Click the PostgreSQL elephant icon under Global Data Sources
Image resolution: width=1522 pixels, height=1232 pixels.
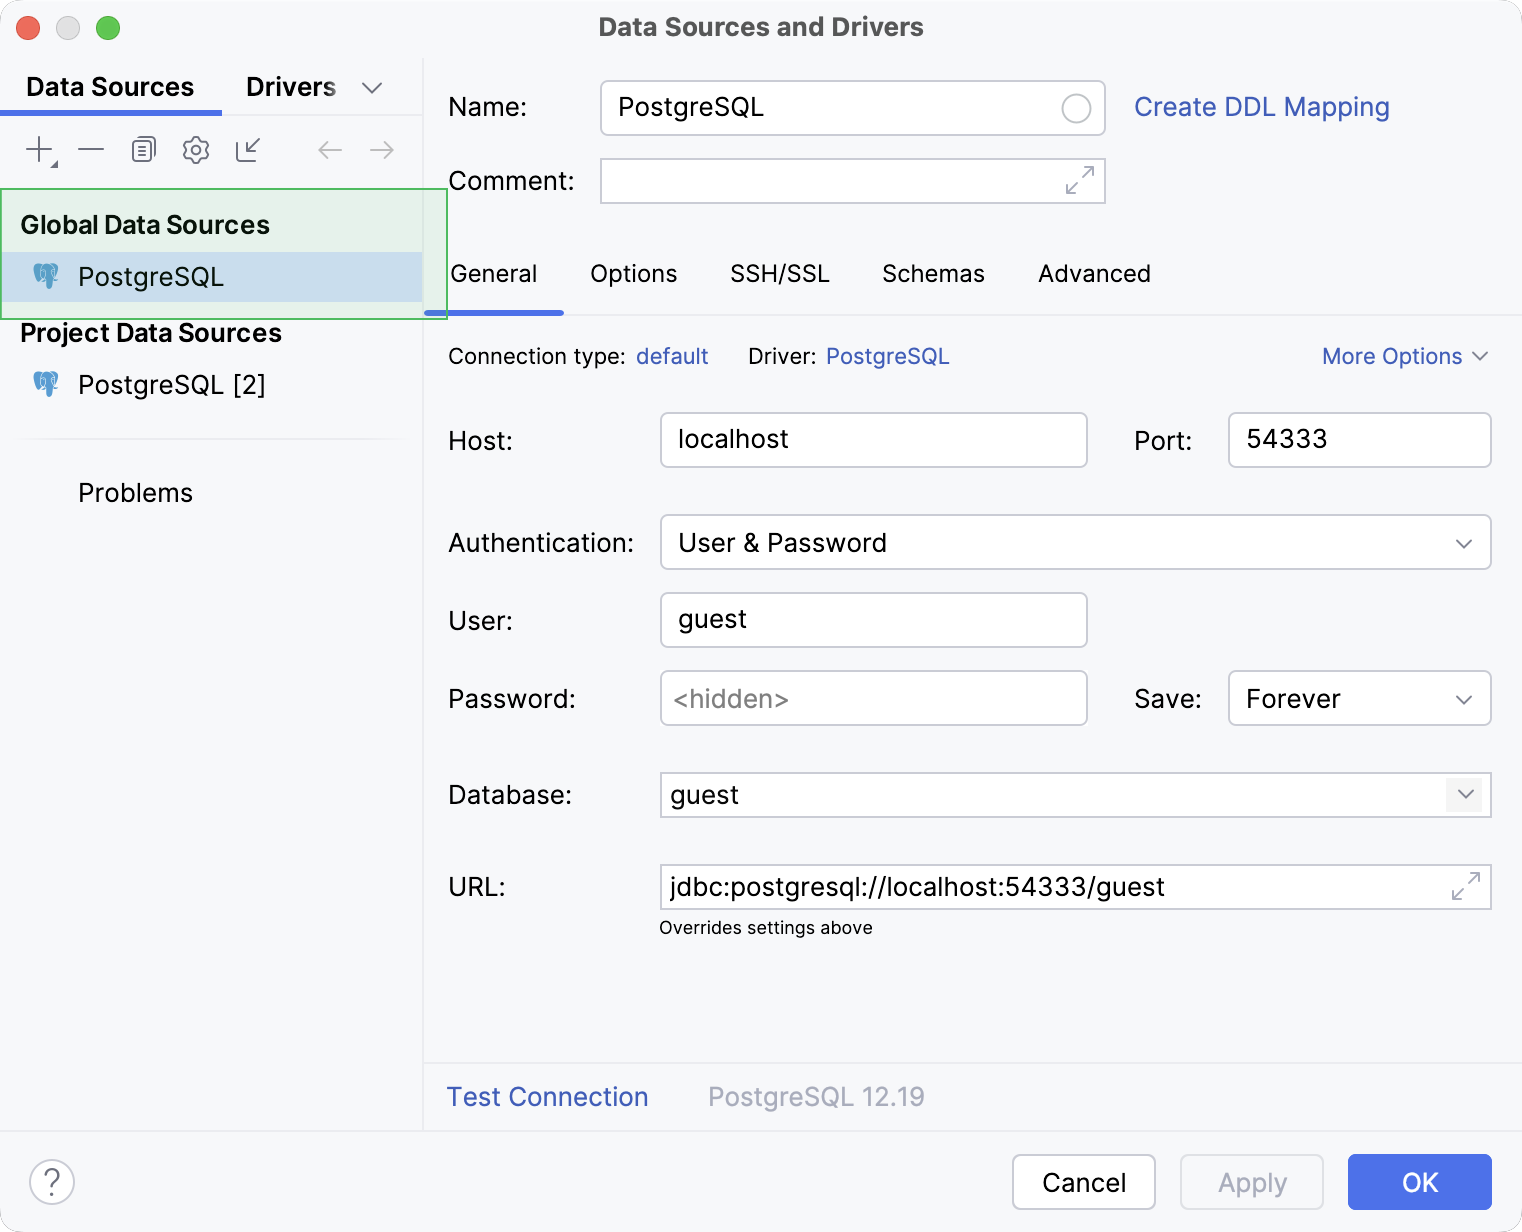point(45,276)
